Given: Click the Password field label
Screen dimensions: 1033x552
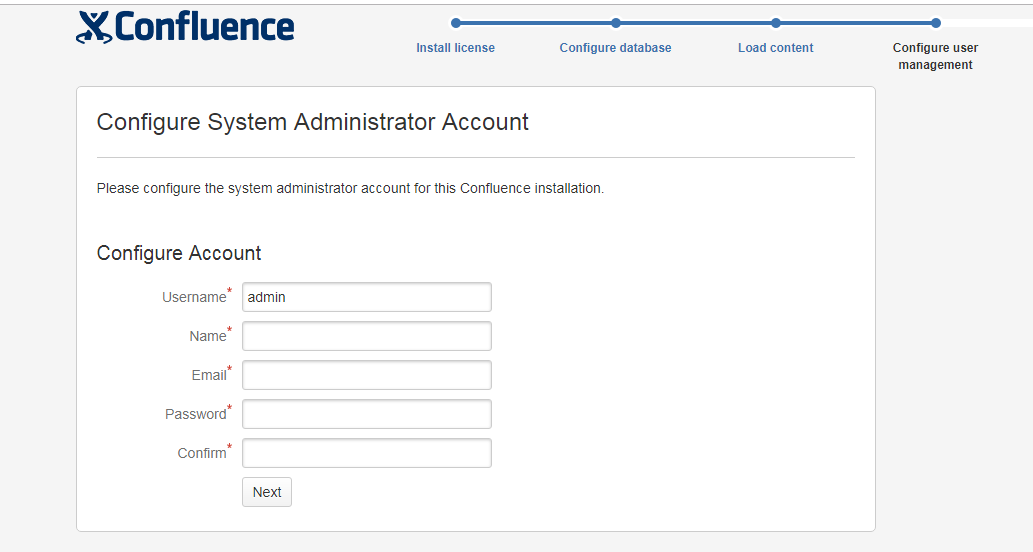Looking at the screenshot, I should coord(196,414).
